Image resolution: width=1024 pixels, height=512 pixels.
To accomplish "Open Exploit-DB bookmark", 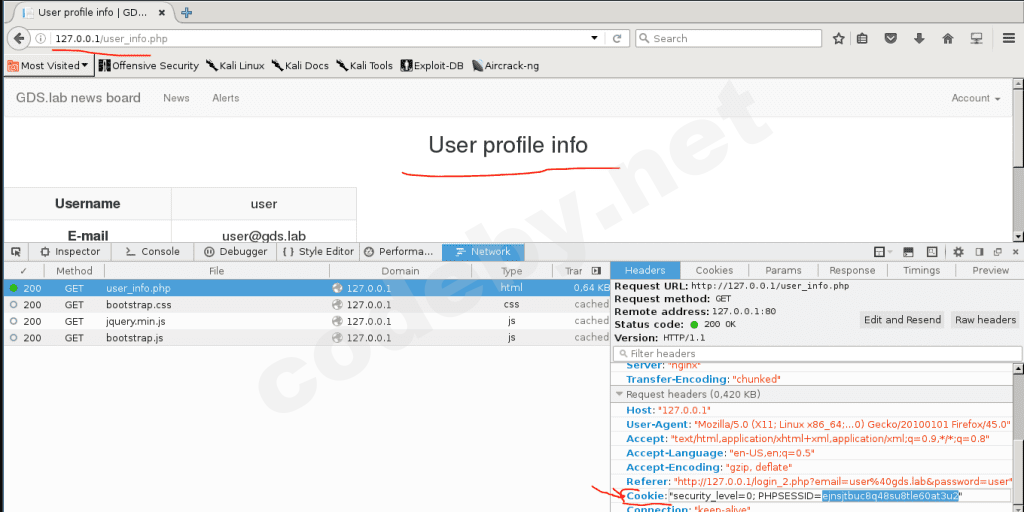I will tap(432, 65).
